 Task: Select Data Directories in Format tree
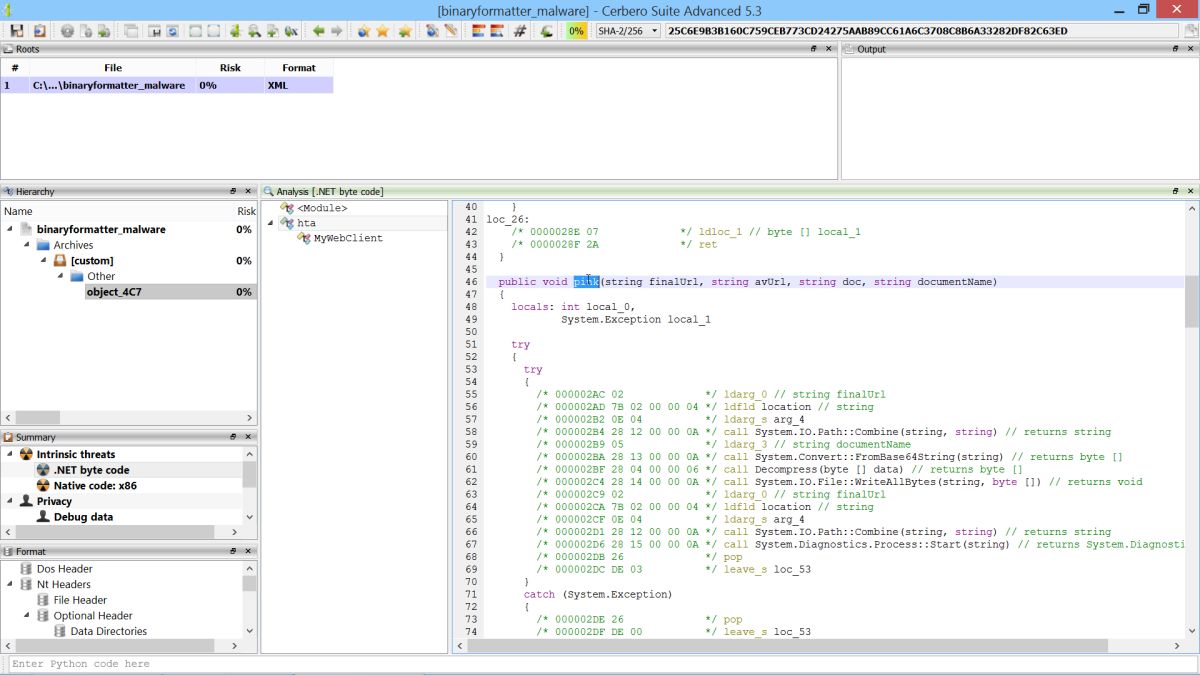click(108, 631)
